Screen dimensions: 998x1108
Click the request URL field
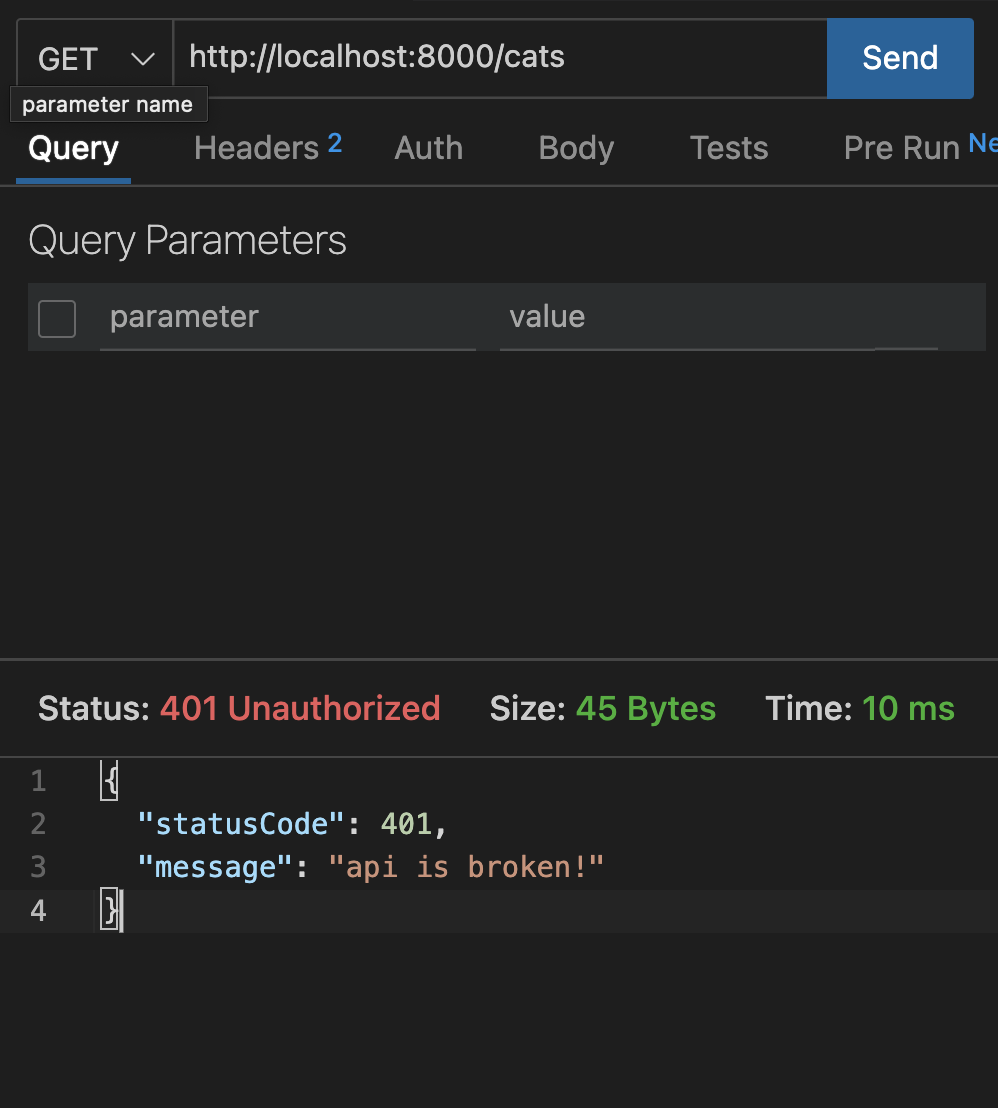pos(500,58)
